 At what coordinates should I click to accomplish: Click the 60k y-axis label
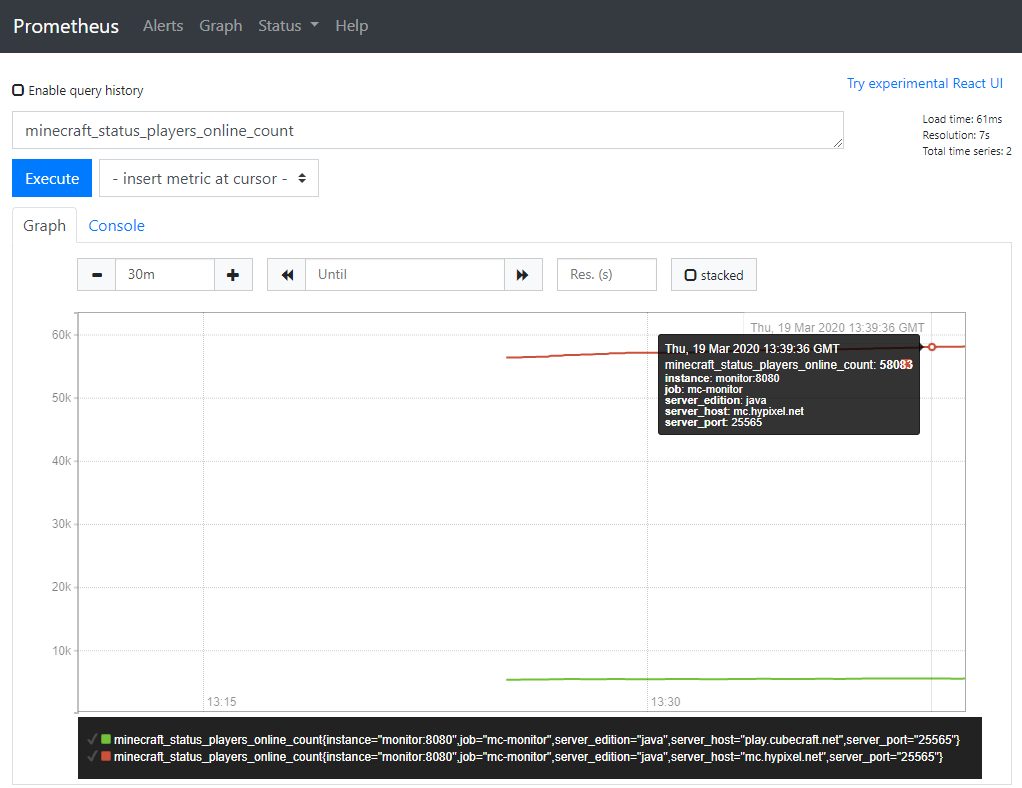click(x=61, y=335)
